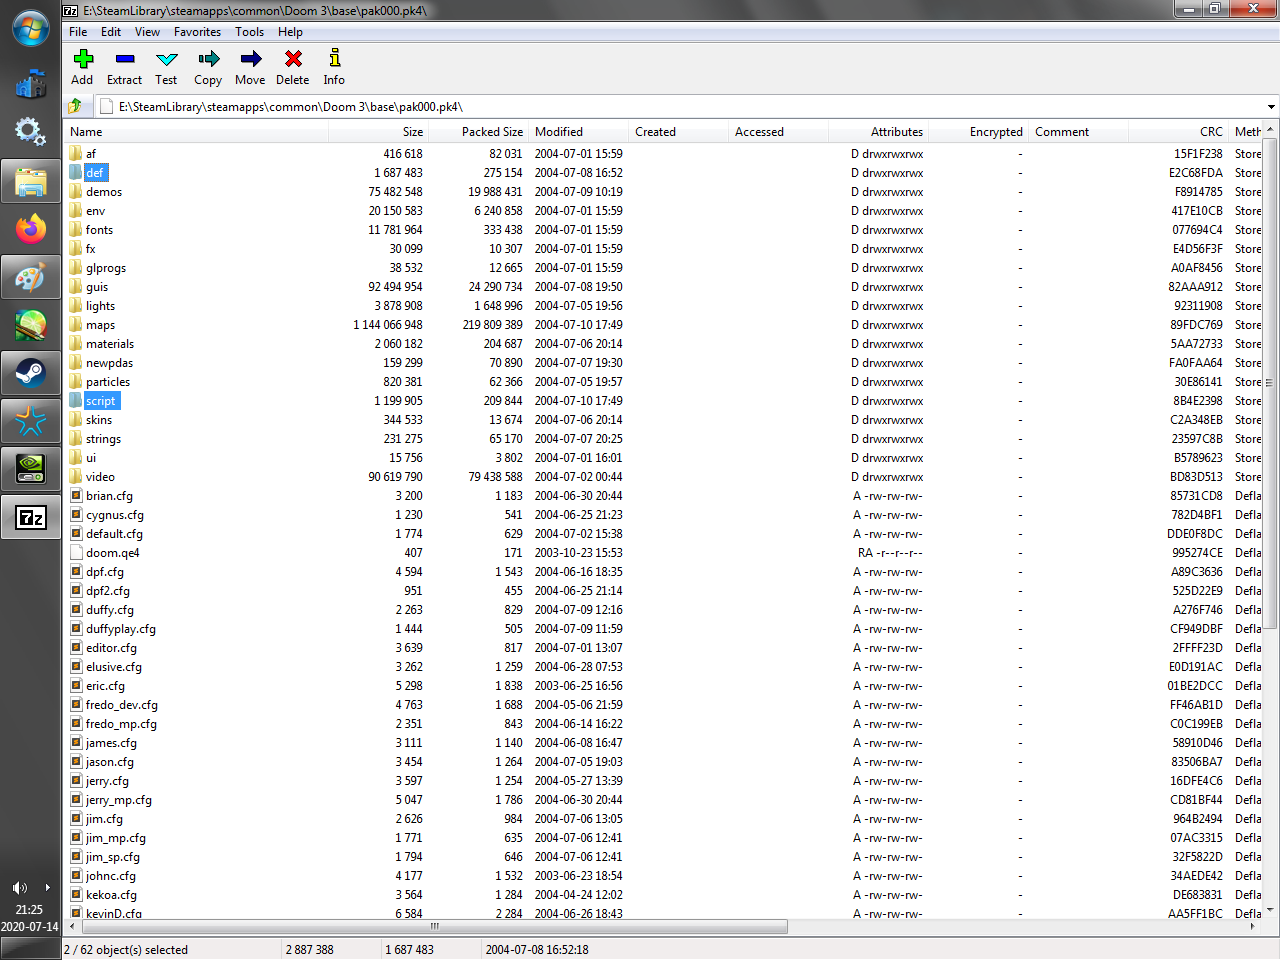This screenshot has height=960, width=1280.
Task: Click the file icon beside brian.cfg
Action: 76,495
